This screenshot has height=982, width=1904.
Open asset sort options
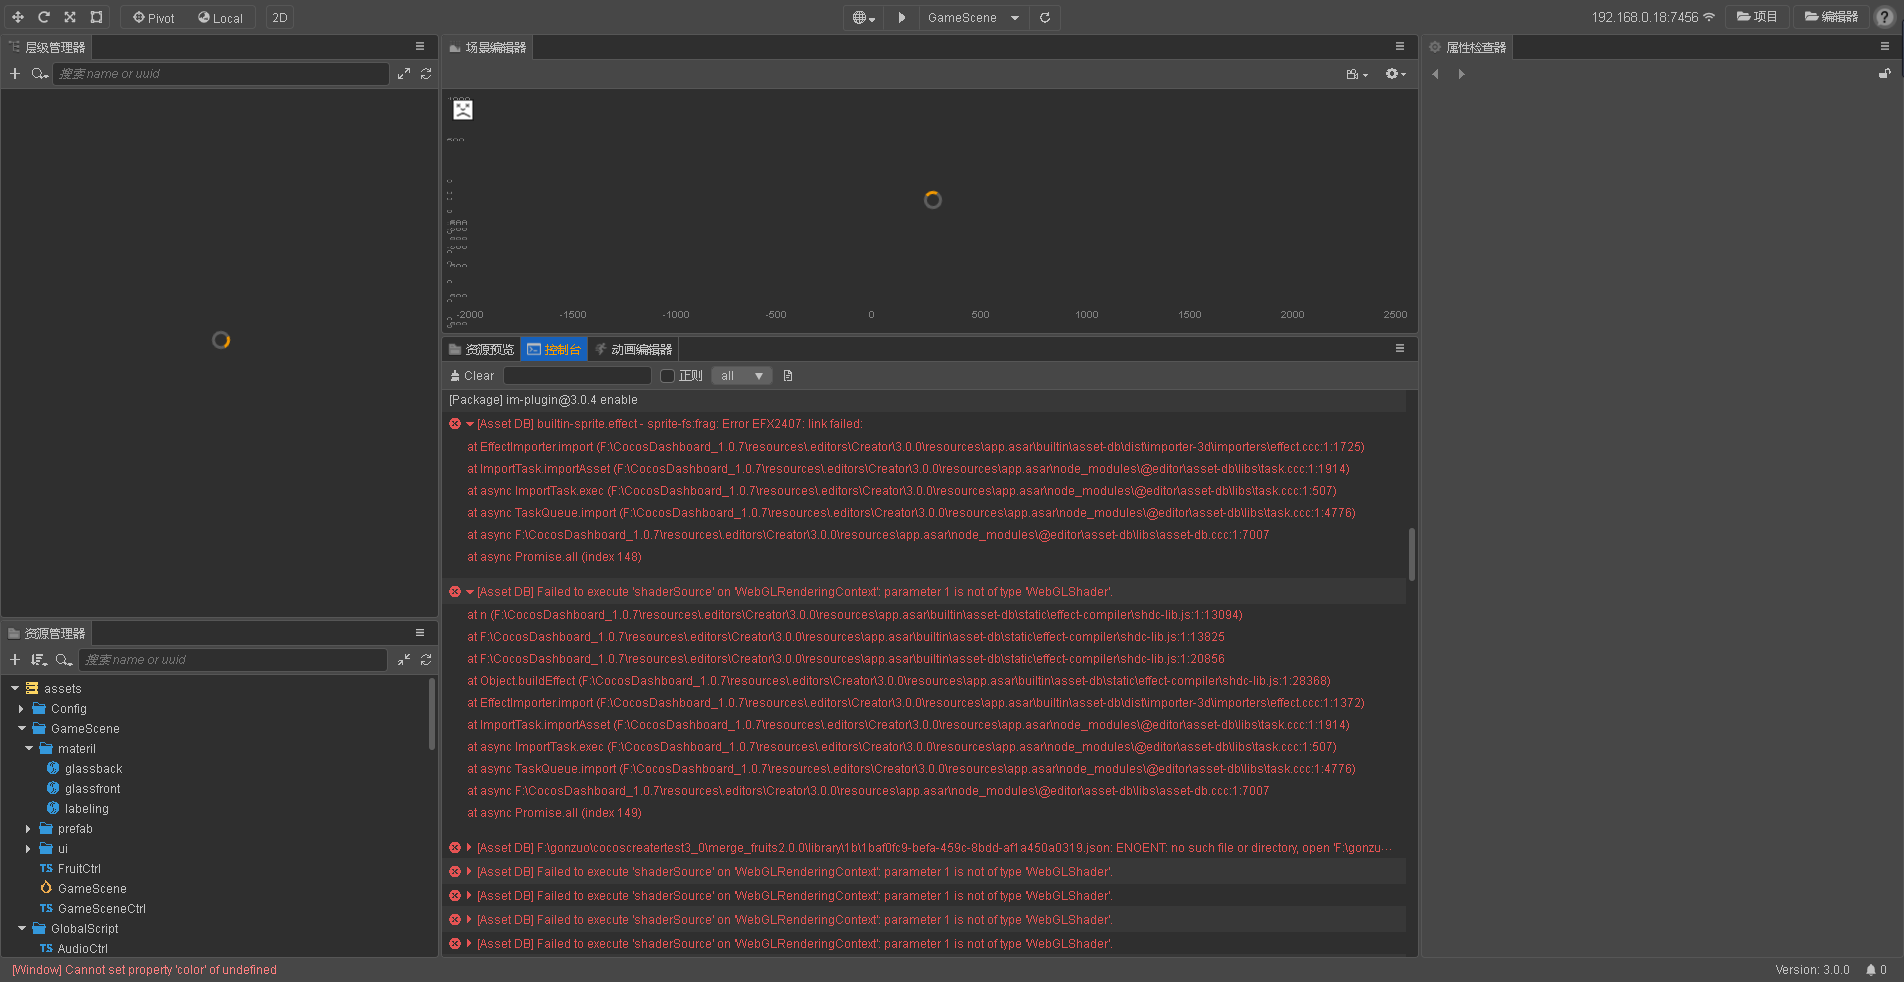(39, 660)
